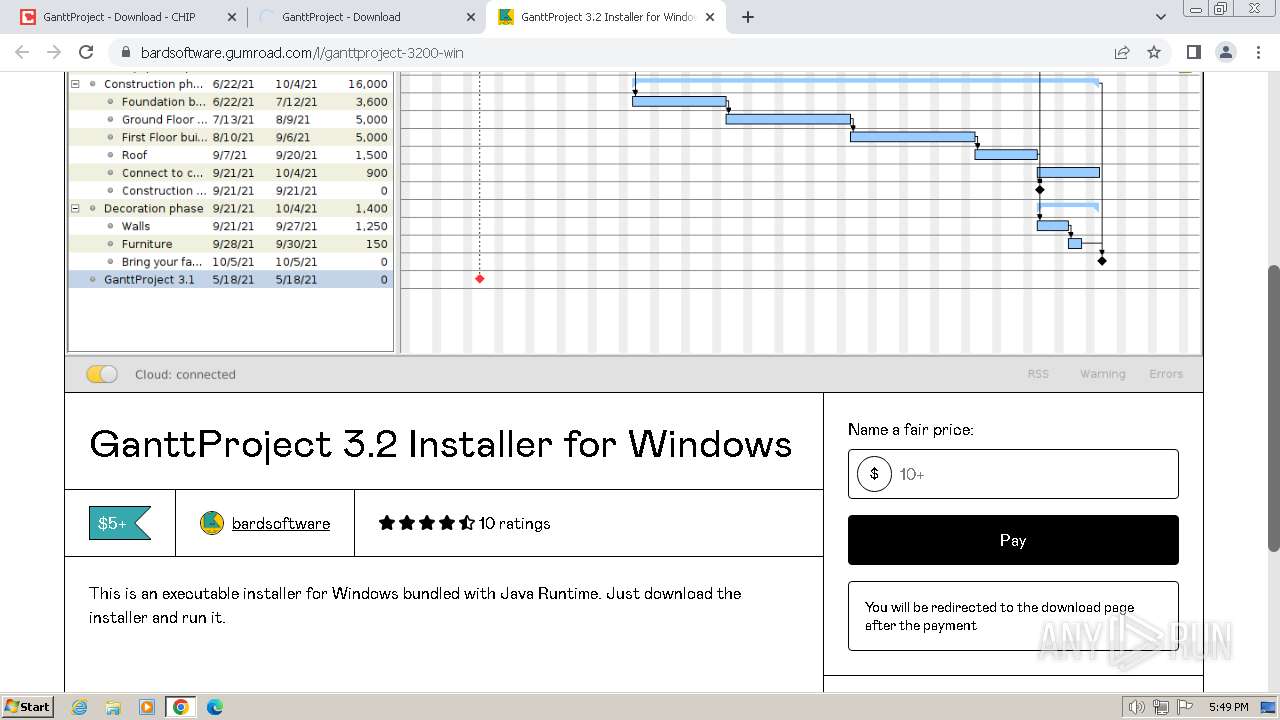Image resolution: width=1280 pixels, height=720 pixels.
Task: Click the Chrome taskbar icon
Action: [180, 707]
